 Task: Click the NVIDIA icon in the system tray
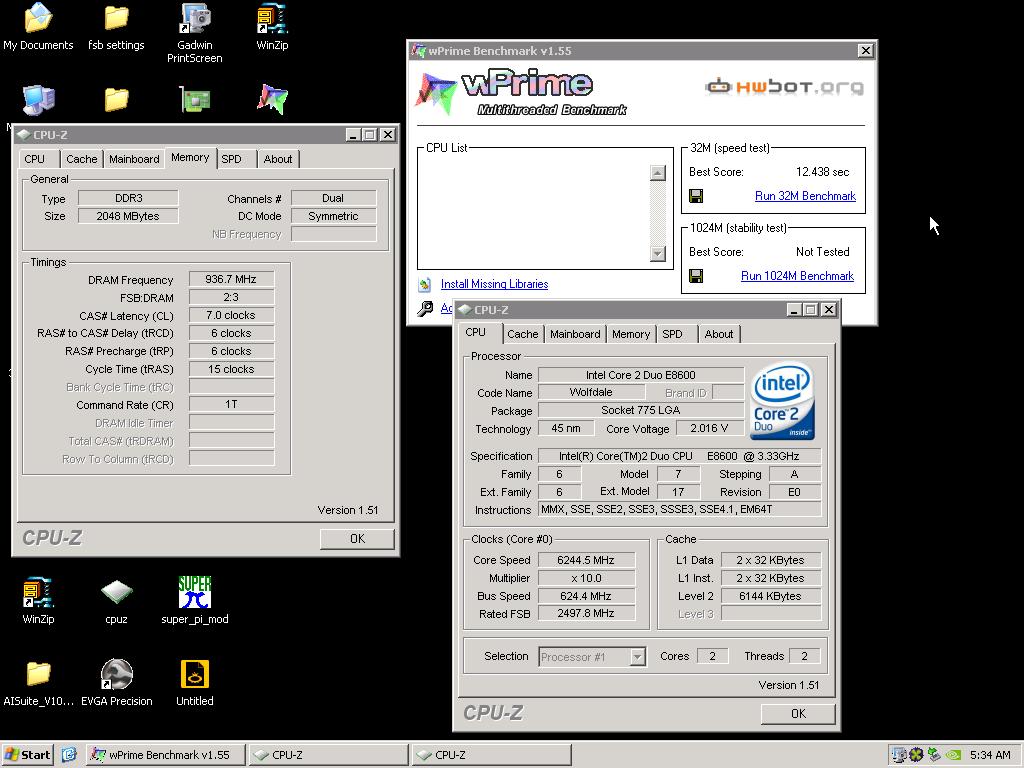953,755
